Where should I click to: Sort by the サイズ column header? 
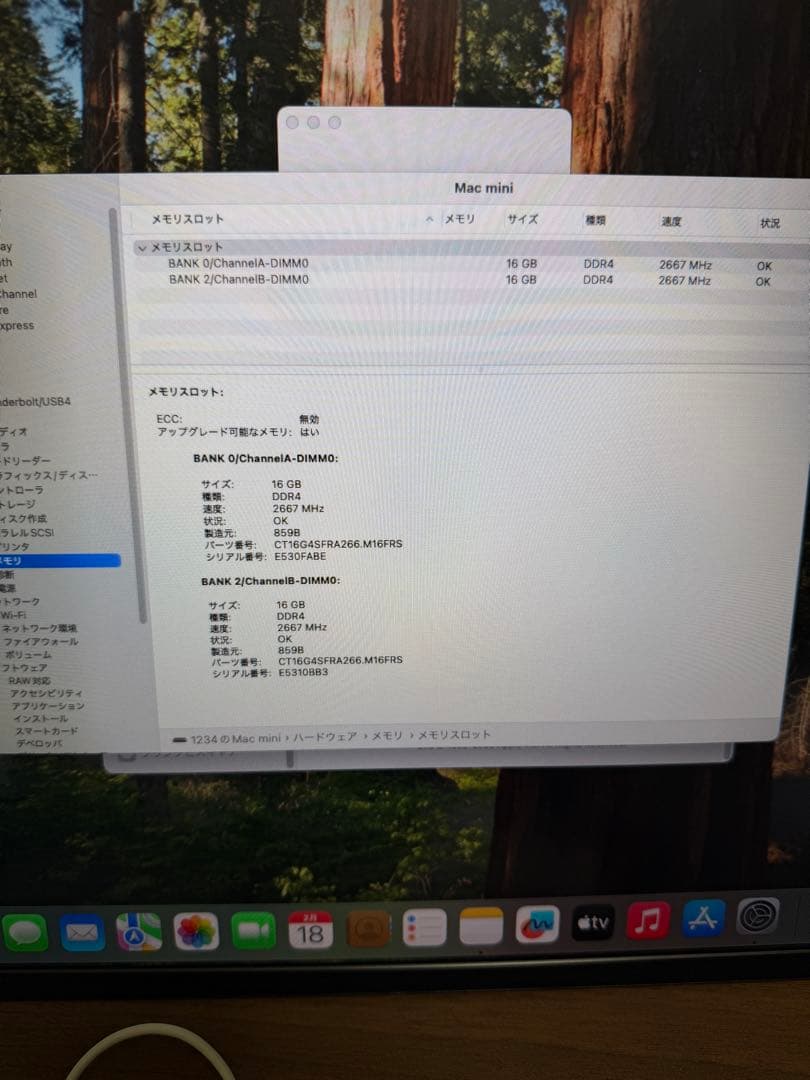tap(523, 219)
